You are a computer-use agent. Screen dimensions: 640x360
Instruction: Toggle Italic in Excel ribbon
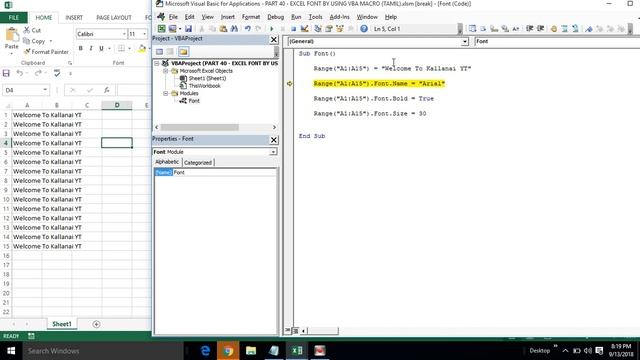[91, 48]
